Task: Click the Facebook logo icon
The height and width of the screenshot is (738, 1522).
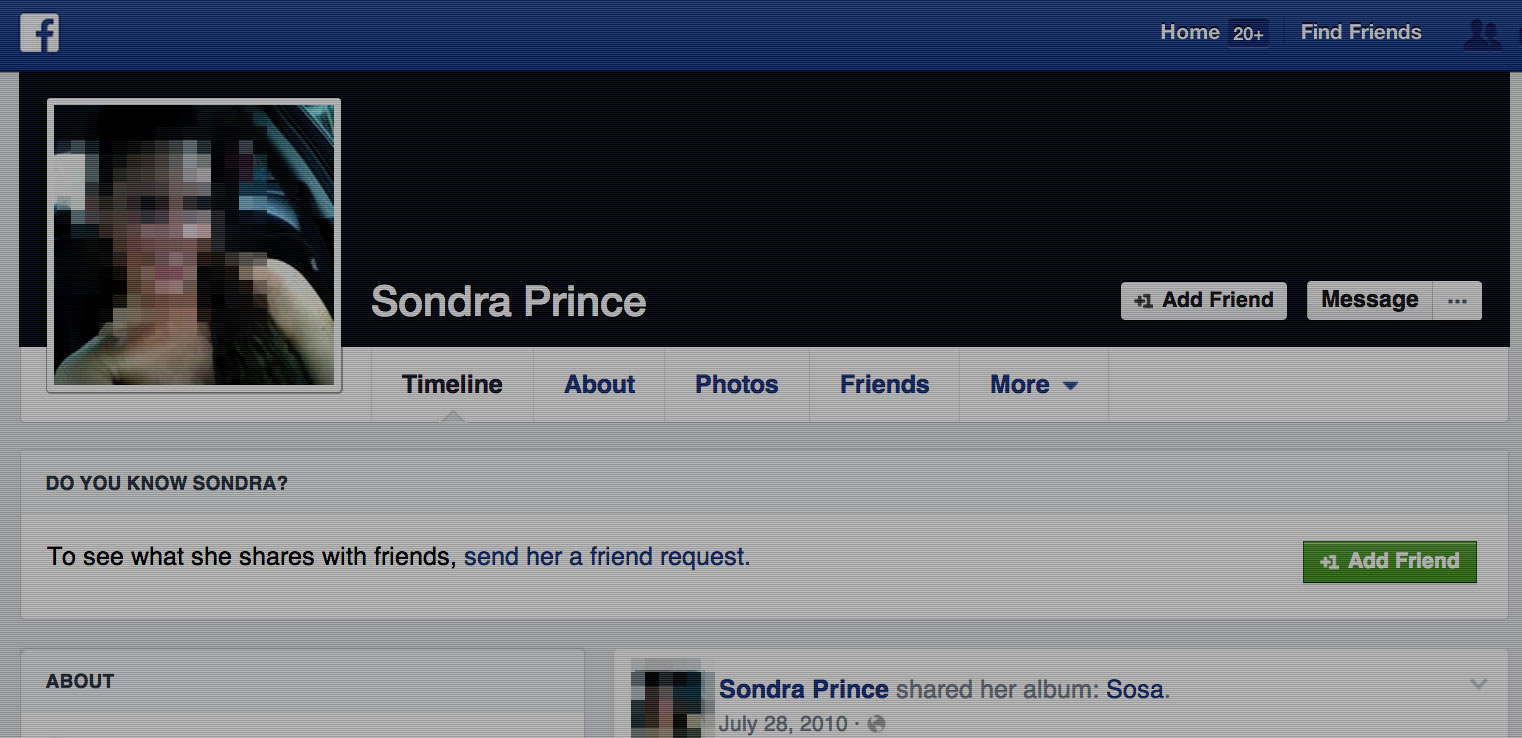Action: 39,33
